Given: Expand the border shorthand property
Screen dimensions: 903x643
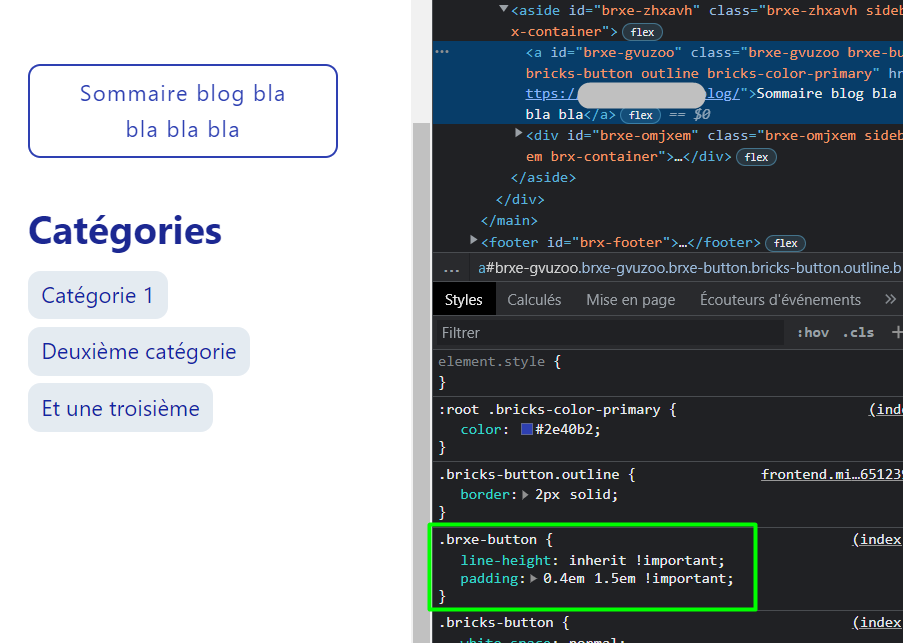Looking at the screenshot, I should click(527, 494).
